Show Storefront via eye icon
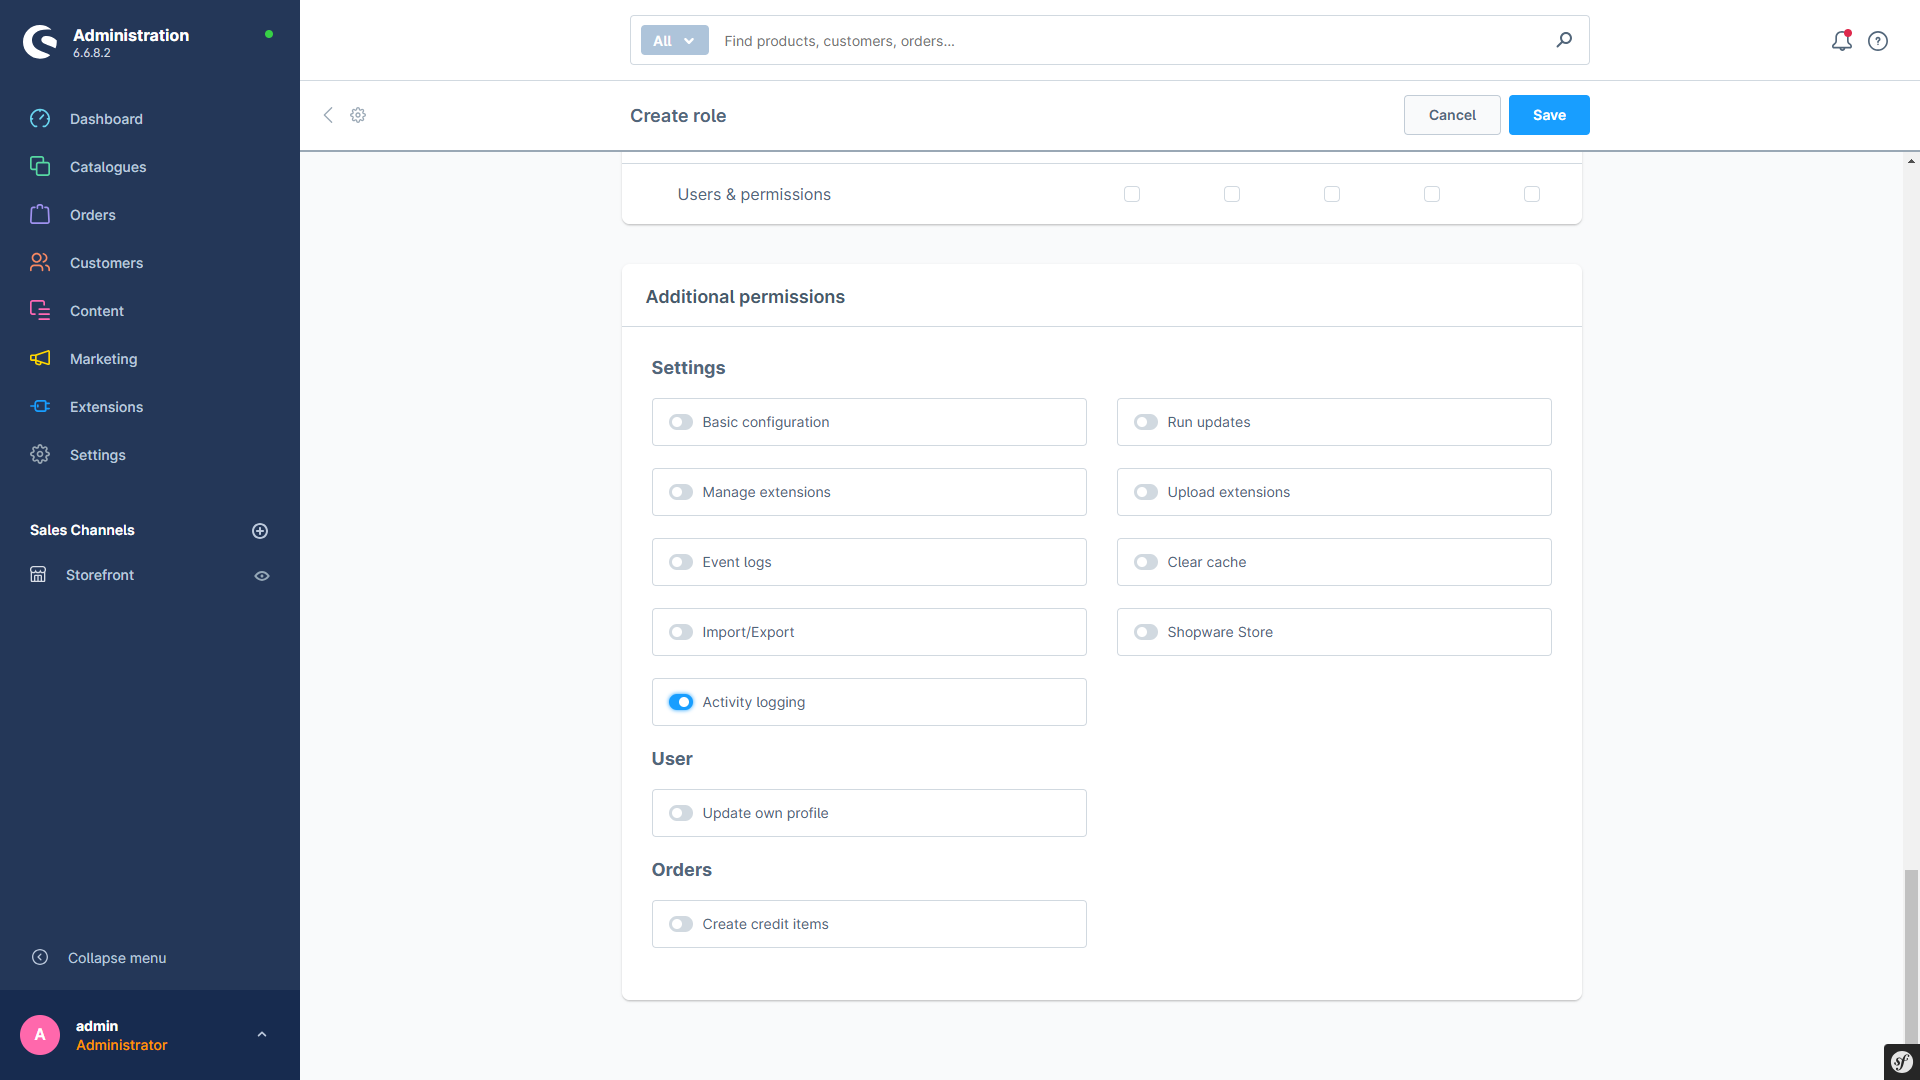The width and height of the screenshot is (1920, 1080). [x=262, y=576]
